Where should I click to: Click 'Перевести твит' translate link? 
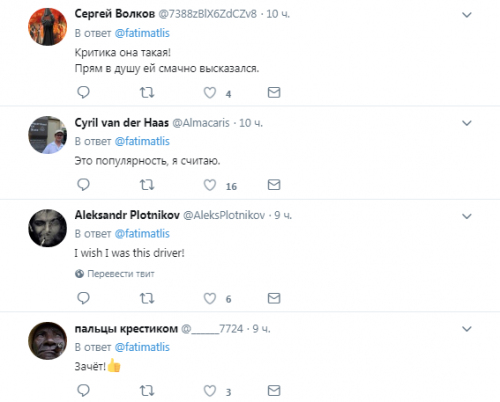point(115,274)
